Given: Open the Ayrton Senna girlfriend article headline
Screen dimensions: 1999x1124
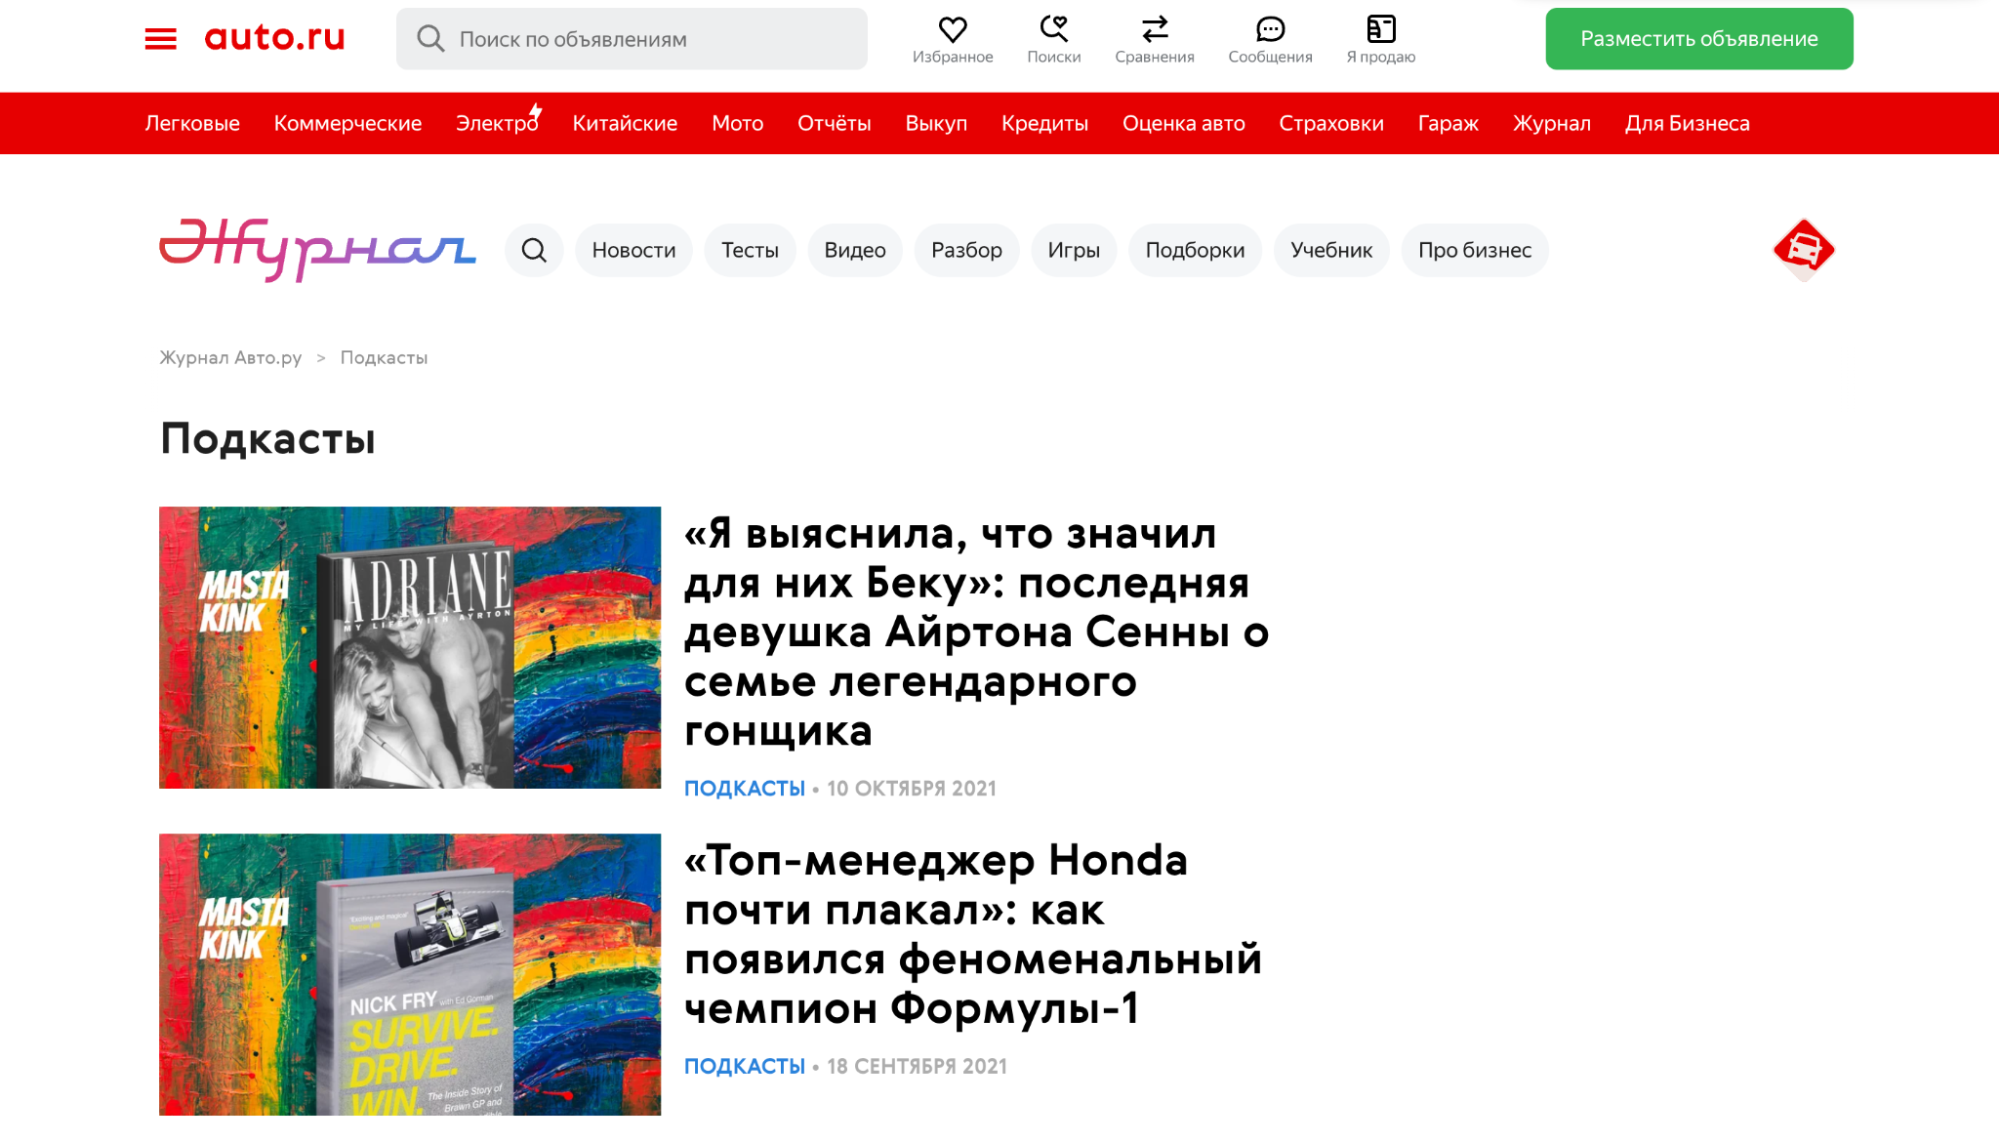Looking at the screenshot, I should [x=976, y=632].
